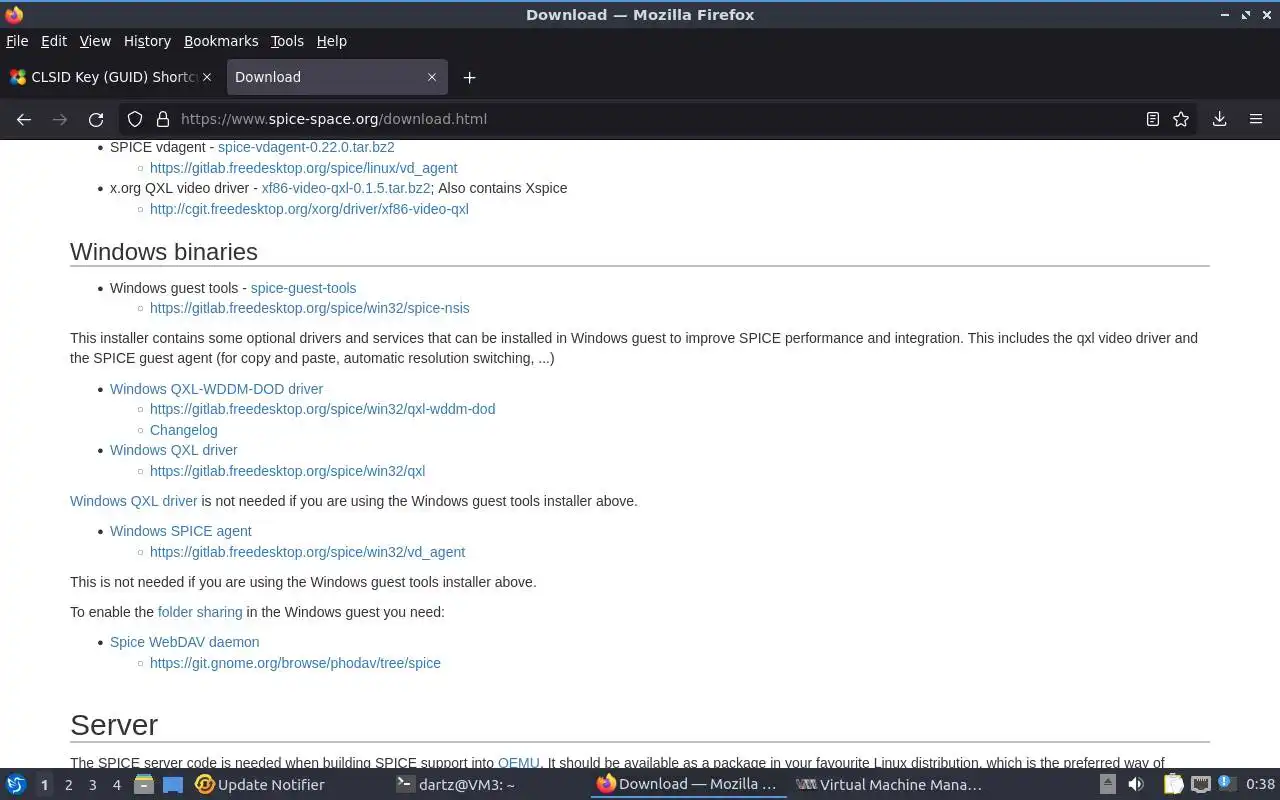Close the Download tab
The width and height of the screenshot is (1280, 800).
point(432,77)
